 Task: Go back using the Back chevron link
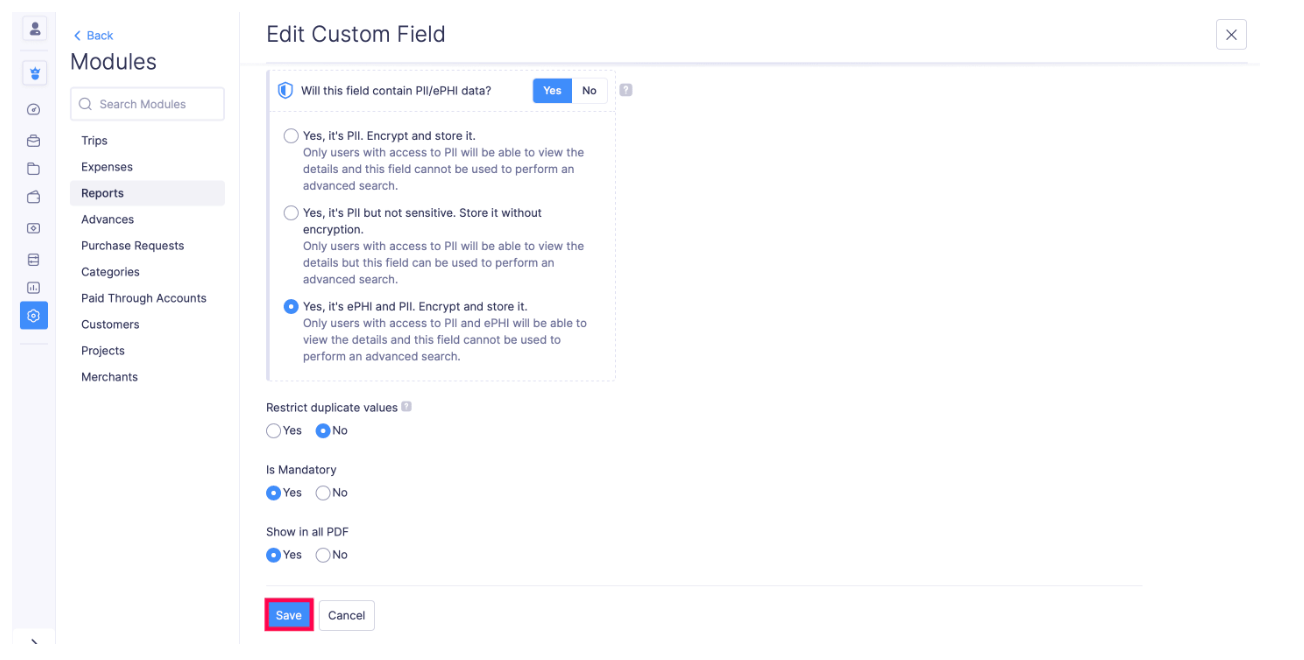[93, 35]
